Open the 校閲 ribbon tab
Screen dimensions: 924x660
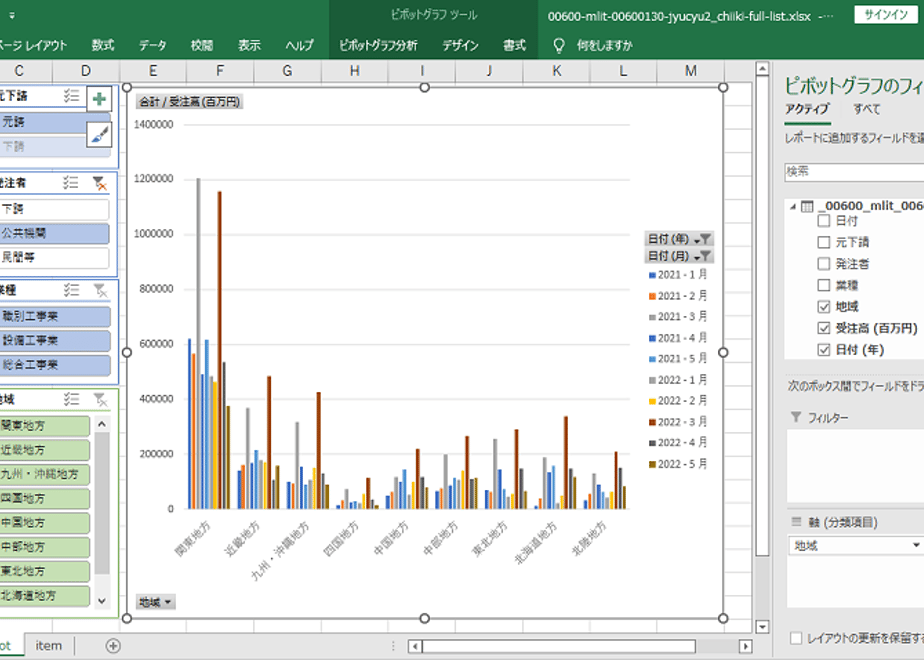point(202,45)
